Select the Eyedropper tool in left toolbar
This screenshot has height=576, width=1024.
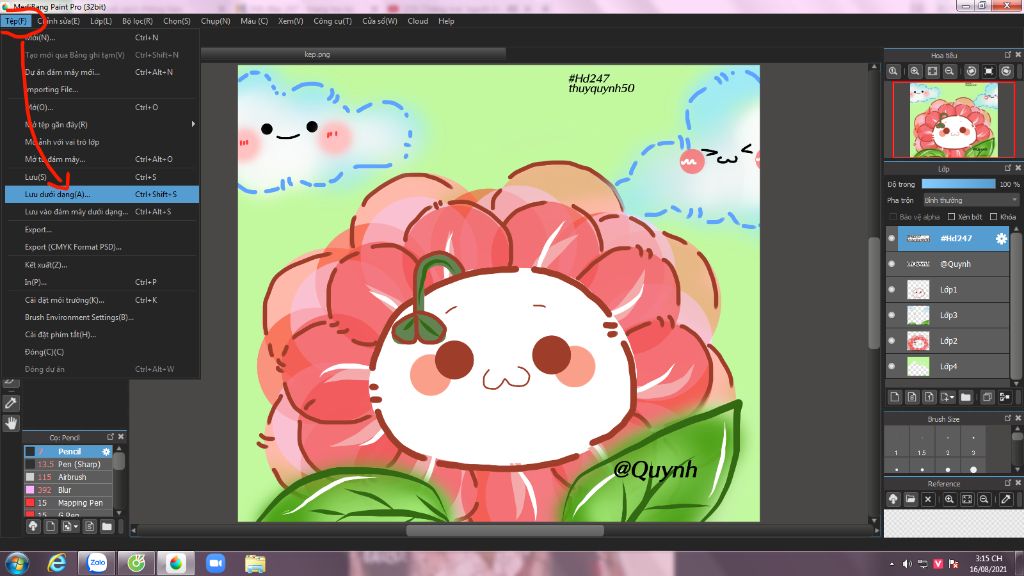point(11,404)
